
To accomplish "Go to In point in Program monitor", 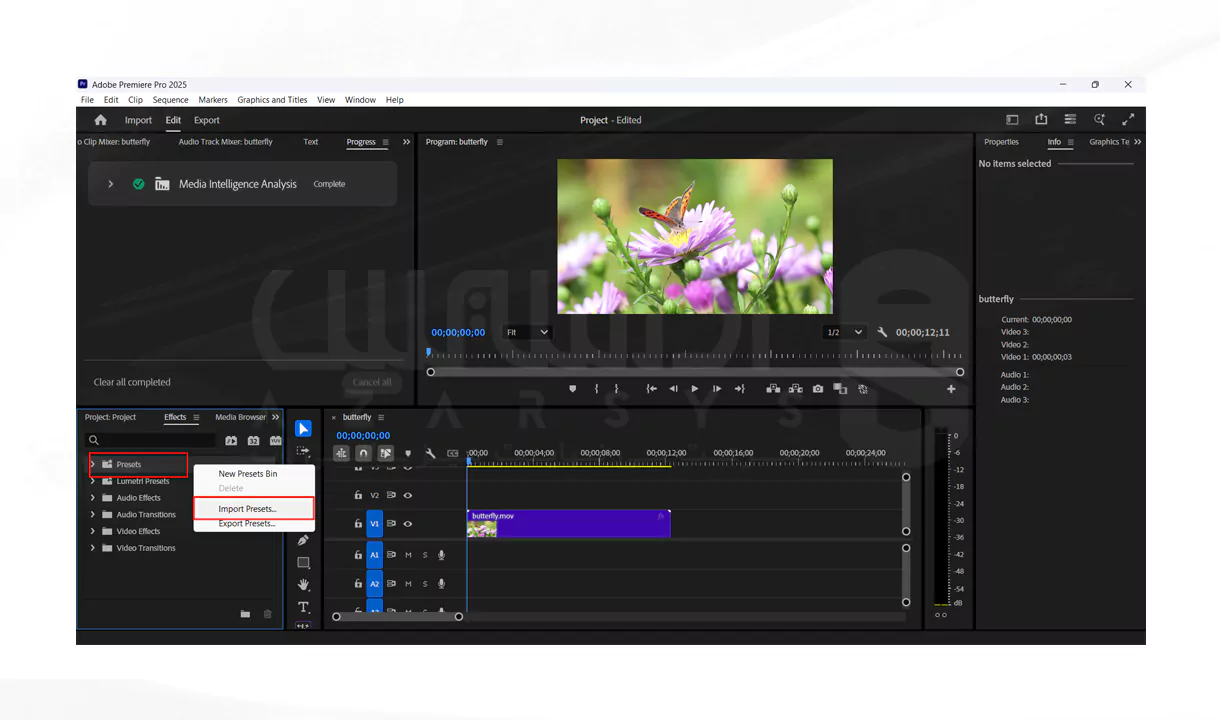I will click(651, 389).
